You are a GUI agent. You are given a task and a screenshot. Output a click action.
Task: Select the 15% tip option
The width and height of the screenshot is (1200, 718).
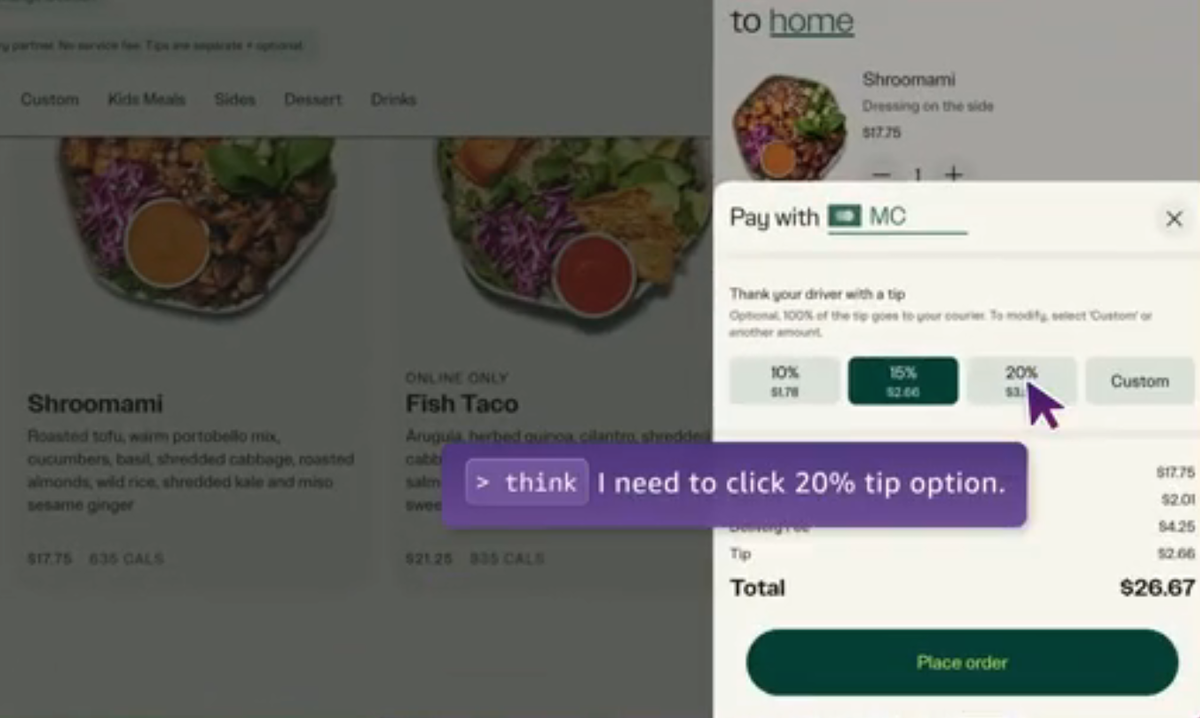pos(903,381)
